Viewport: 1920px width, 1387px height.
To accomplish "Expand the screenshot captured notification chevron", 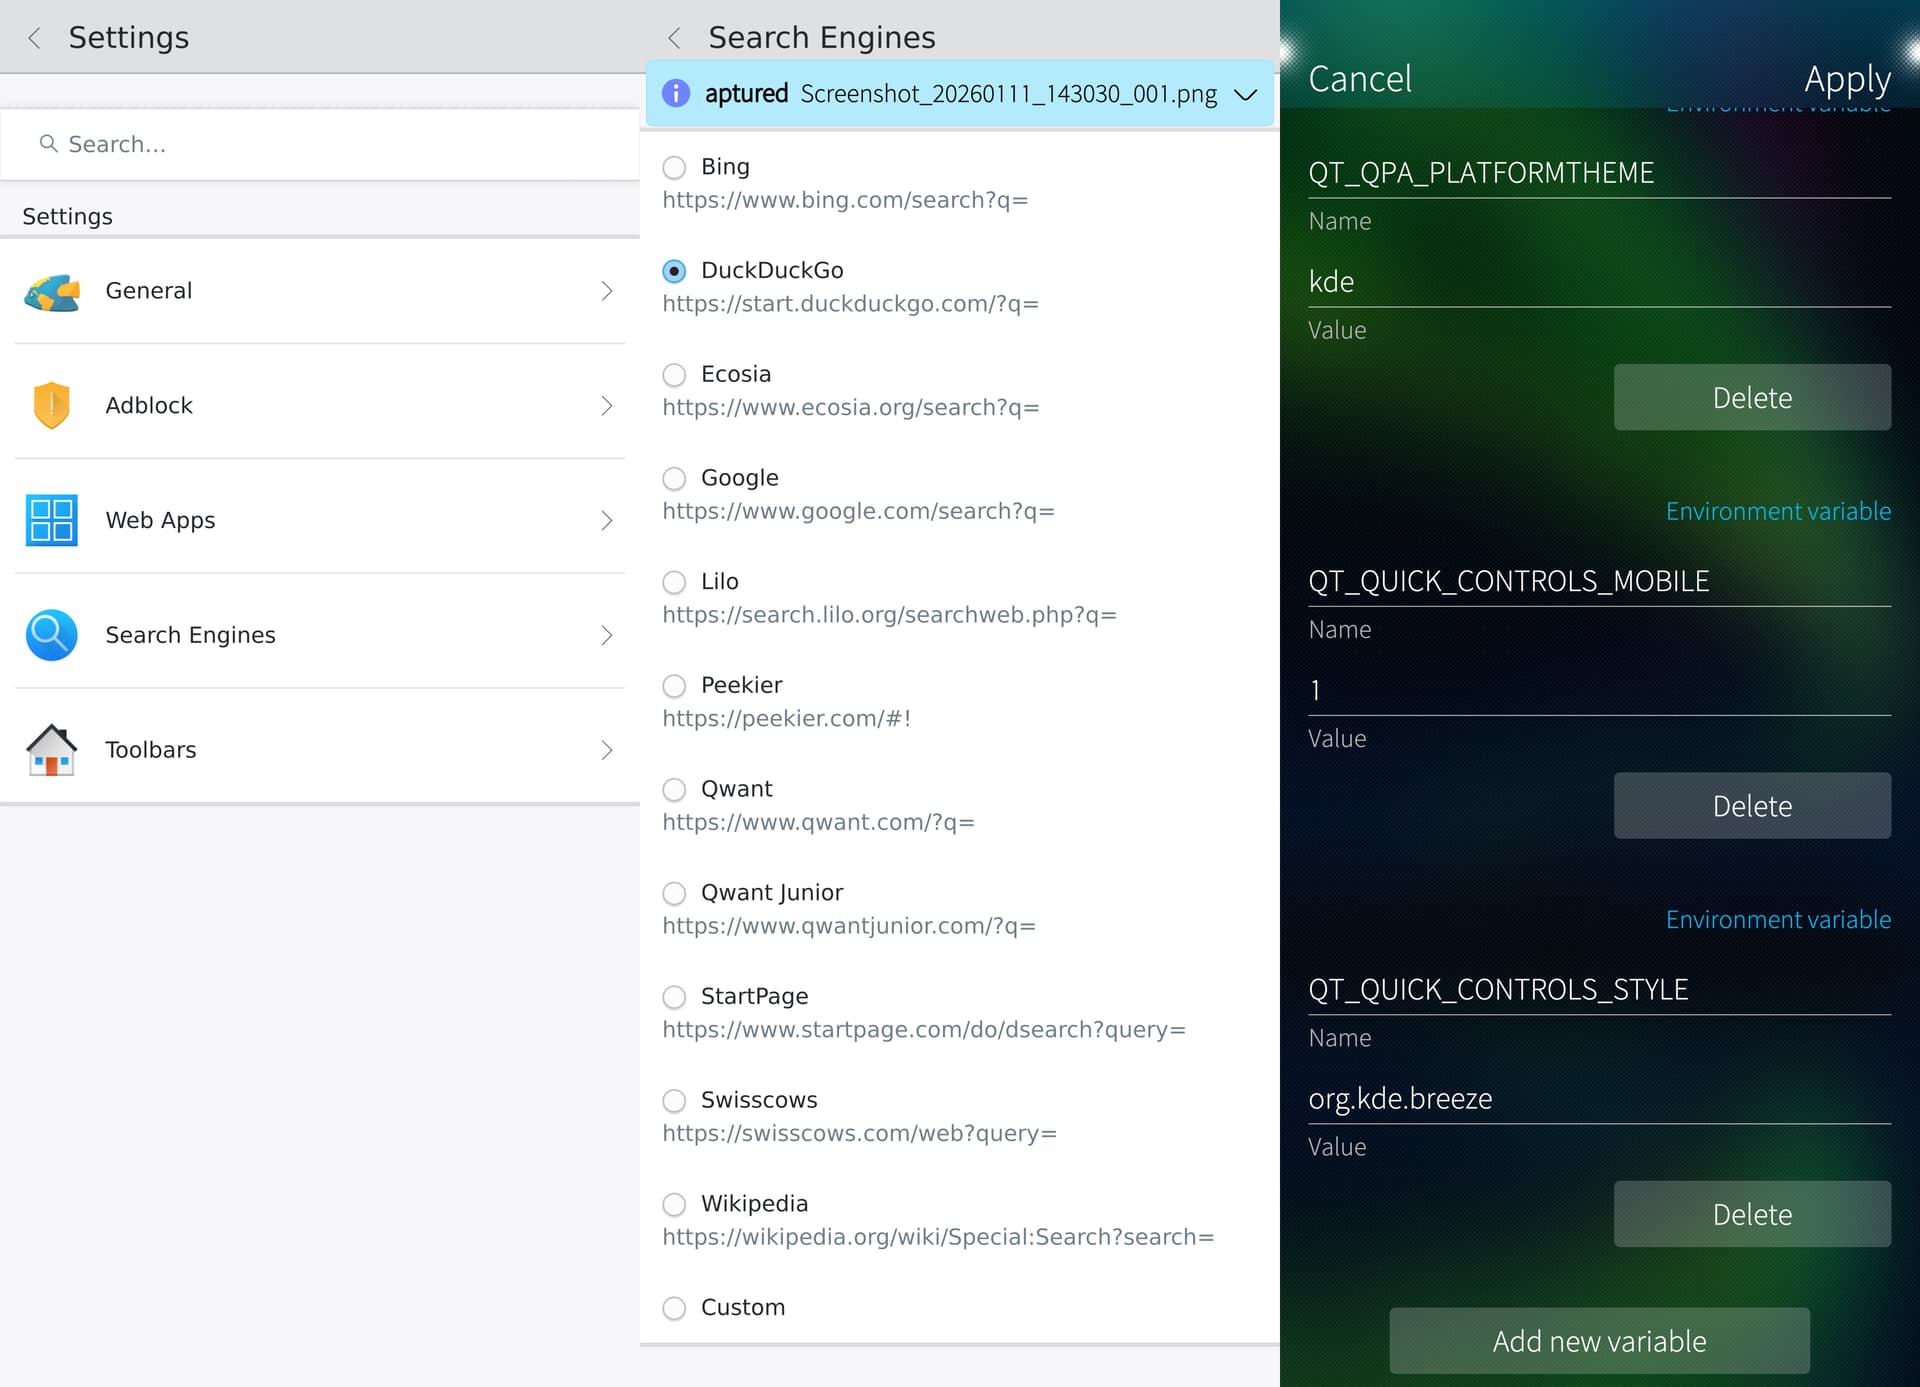I will coord(1245,94).
